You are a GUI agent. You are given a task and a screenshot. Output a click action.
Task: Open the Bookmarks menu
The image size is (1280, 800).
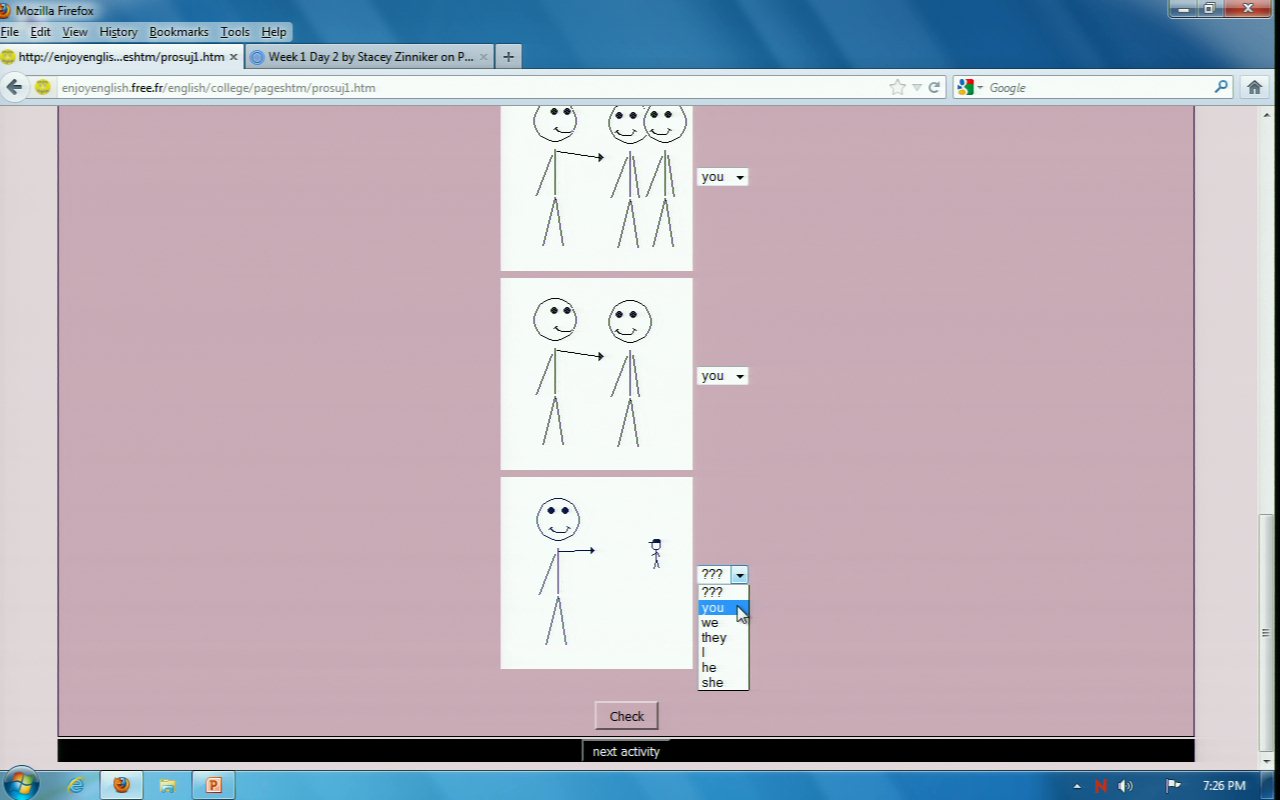point(178,32)
